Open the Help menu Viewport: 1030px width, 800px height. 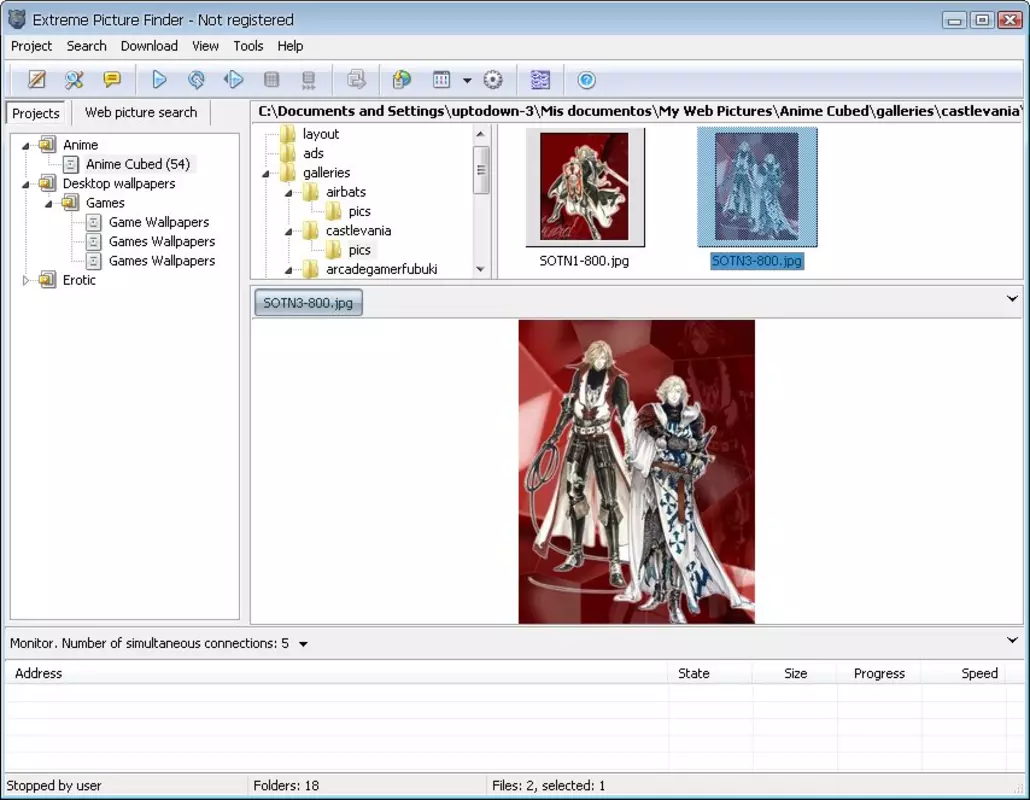(x=290, y=46)
